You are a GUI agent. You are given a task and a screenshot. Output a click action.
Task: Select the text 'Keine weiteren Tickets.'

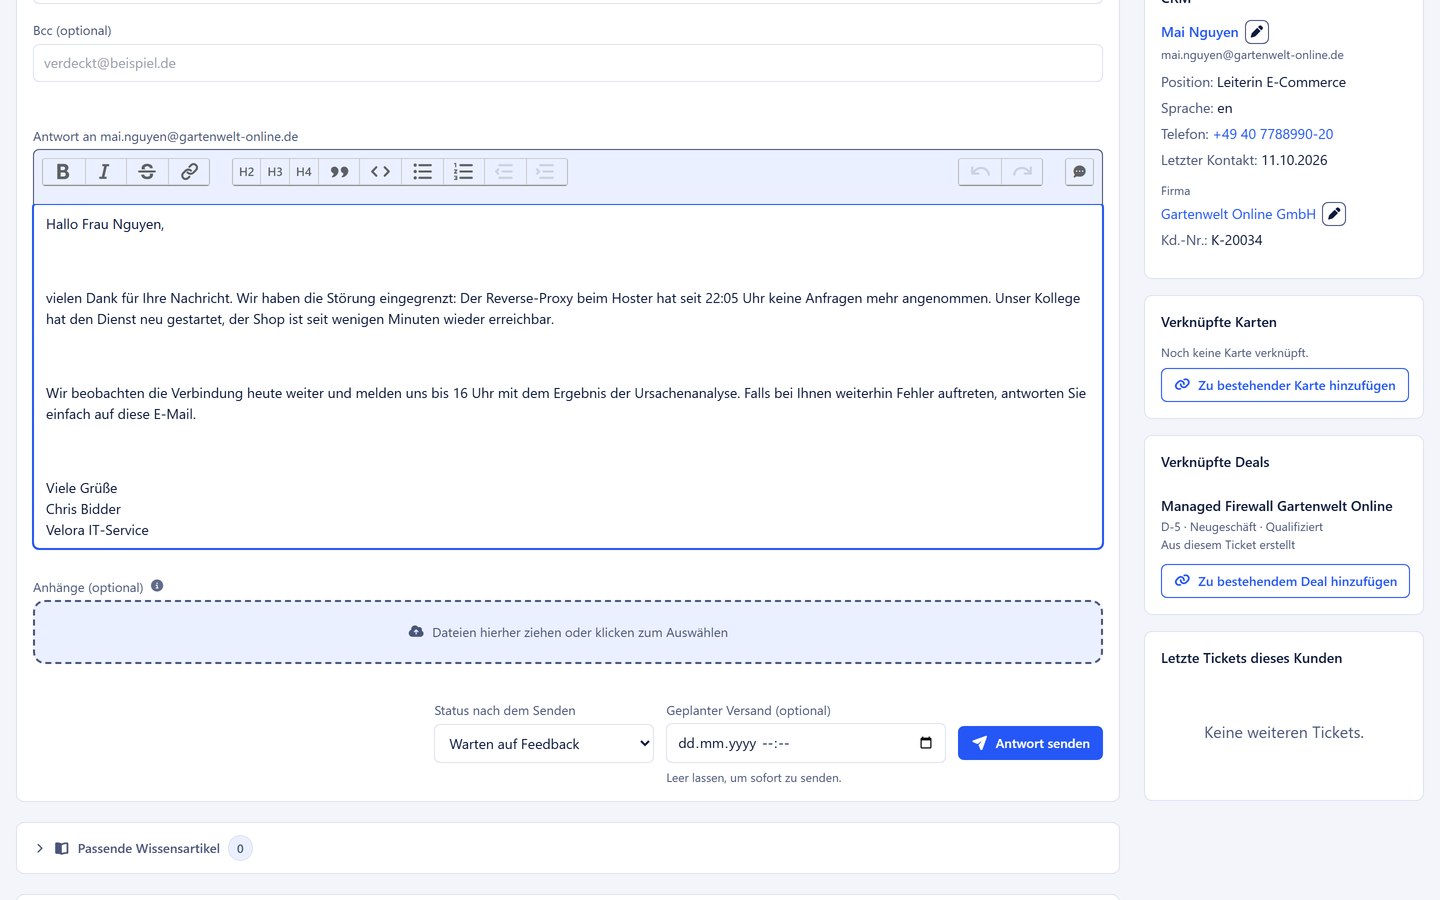[1284, 732]
